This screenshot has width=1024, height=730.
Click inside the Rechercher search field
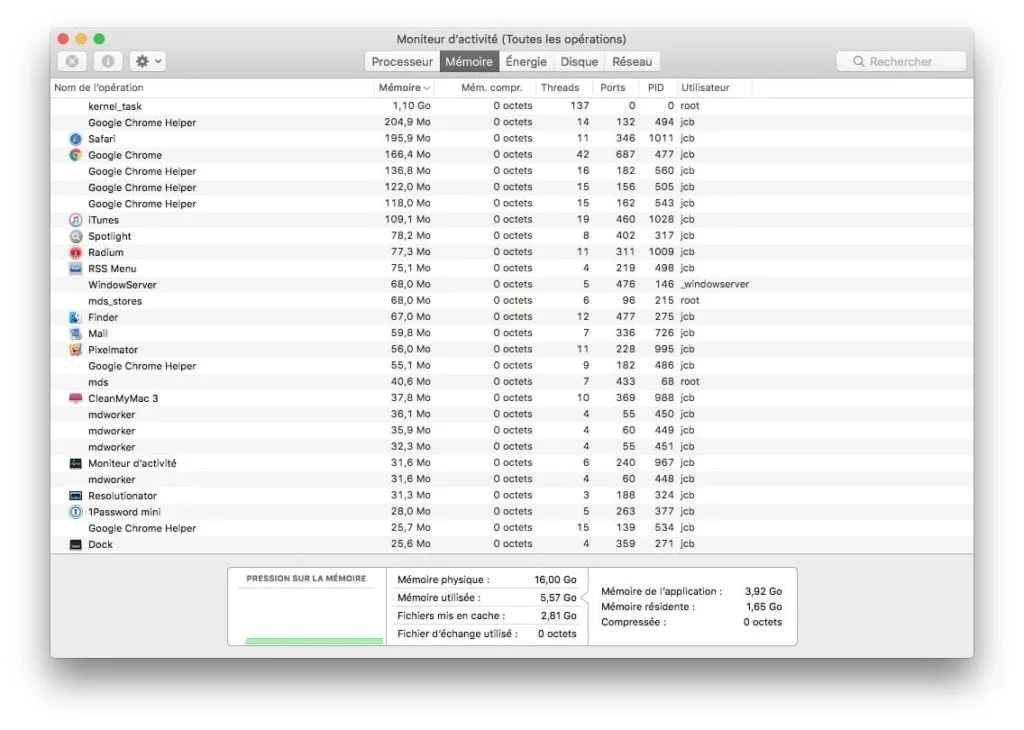pyautogui.click(x=900, y=61)
